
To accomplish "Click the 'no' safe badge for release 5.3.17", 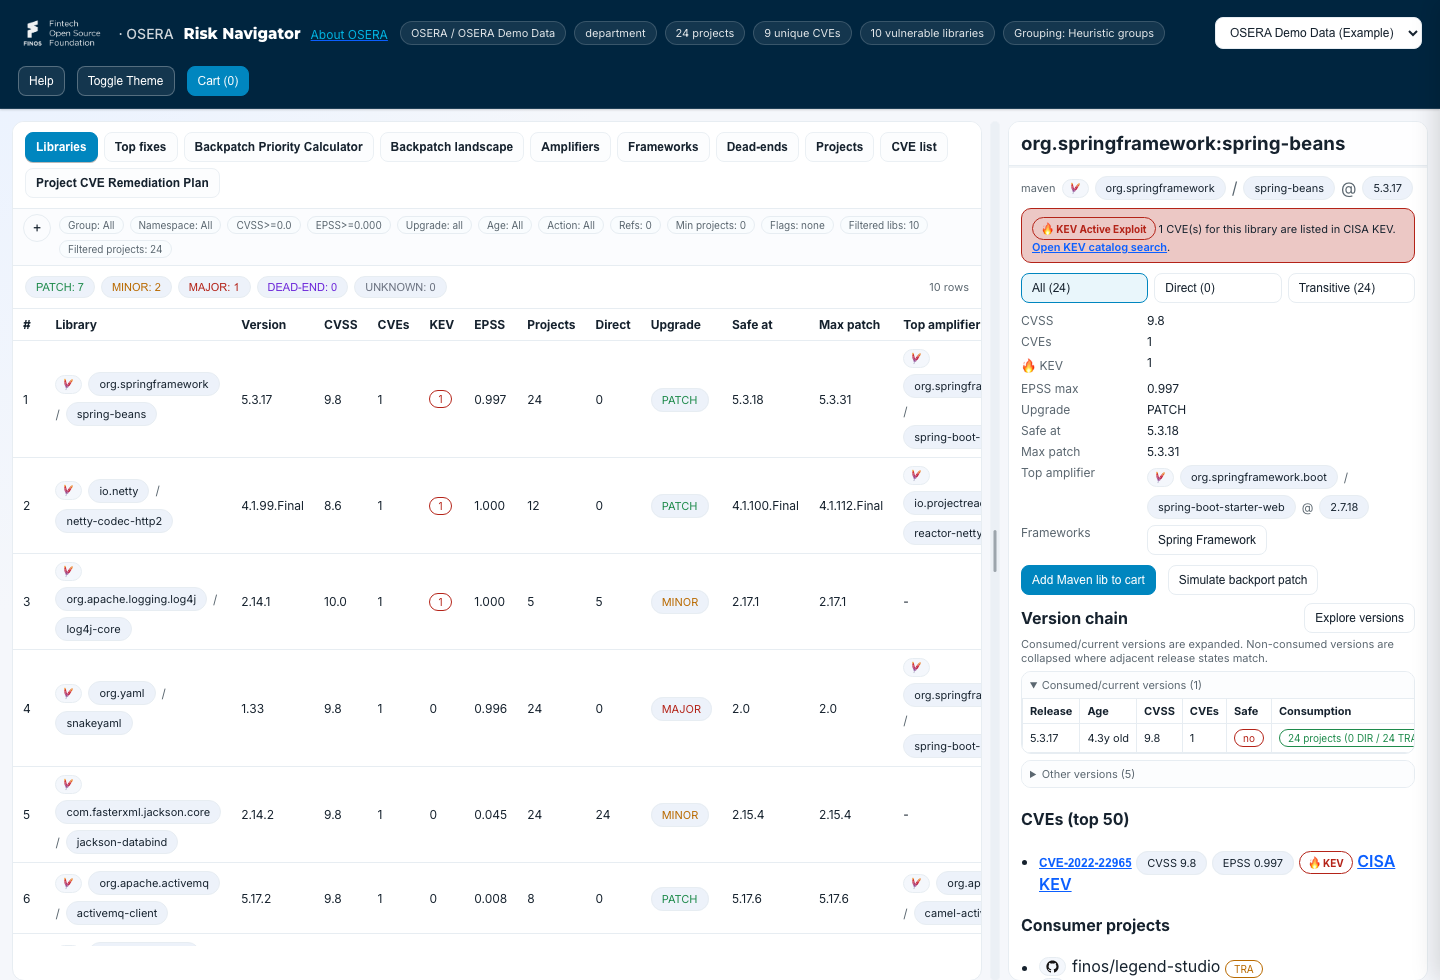I will (1249, 739).
